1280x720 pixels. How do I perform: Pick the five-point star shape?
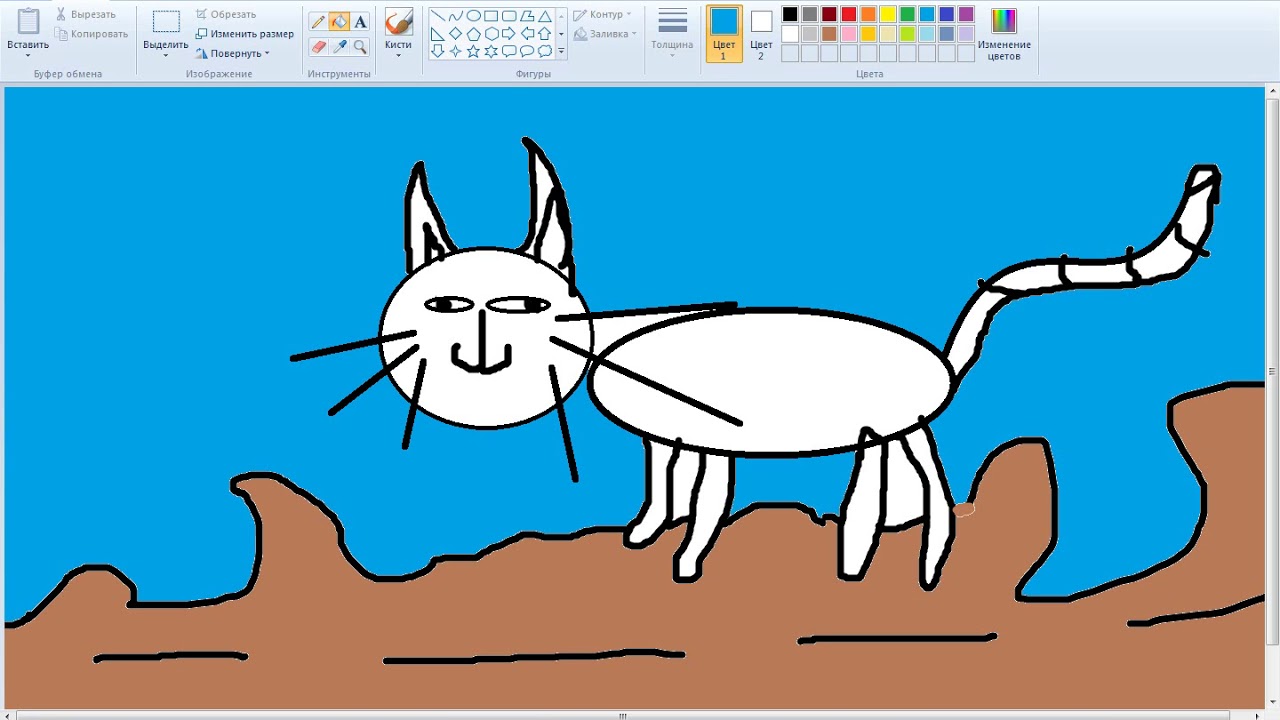[474, 51]
